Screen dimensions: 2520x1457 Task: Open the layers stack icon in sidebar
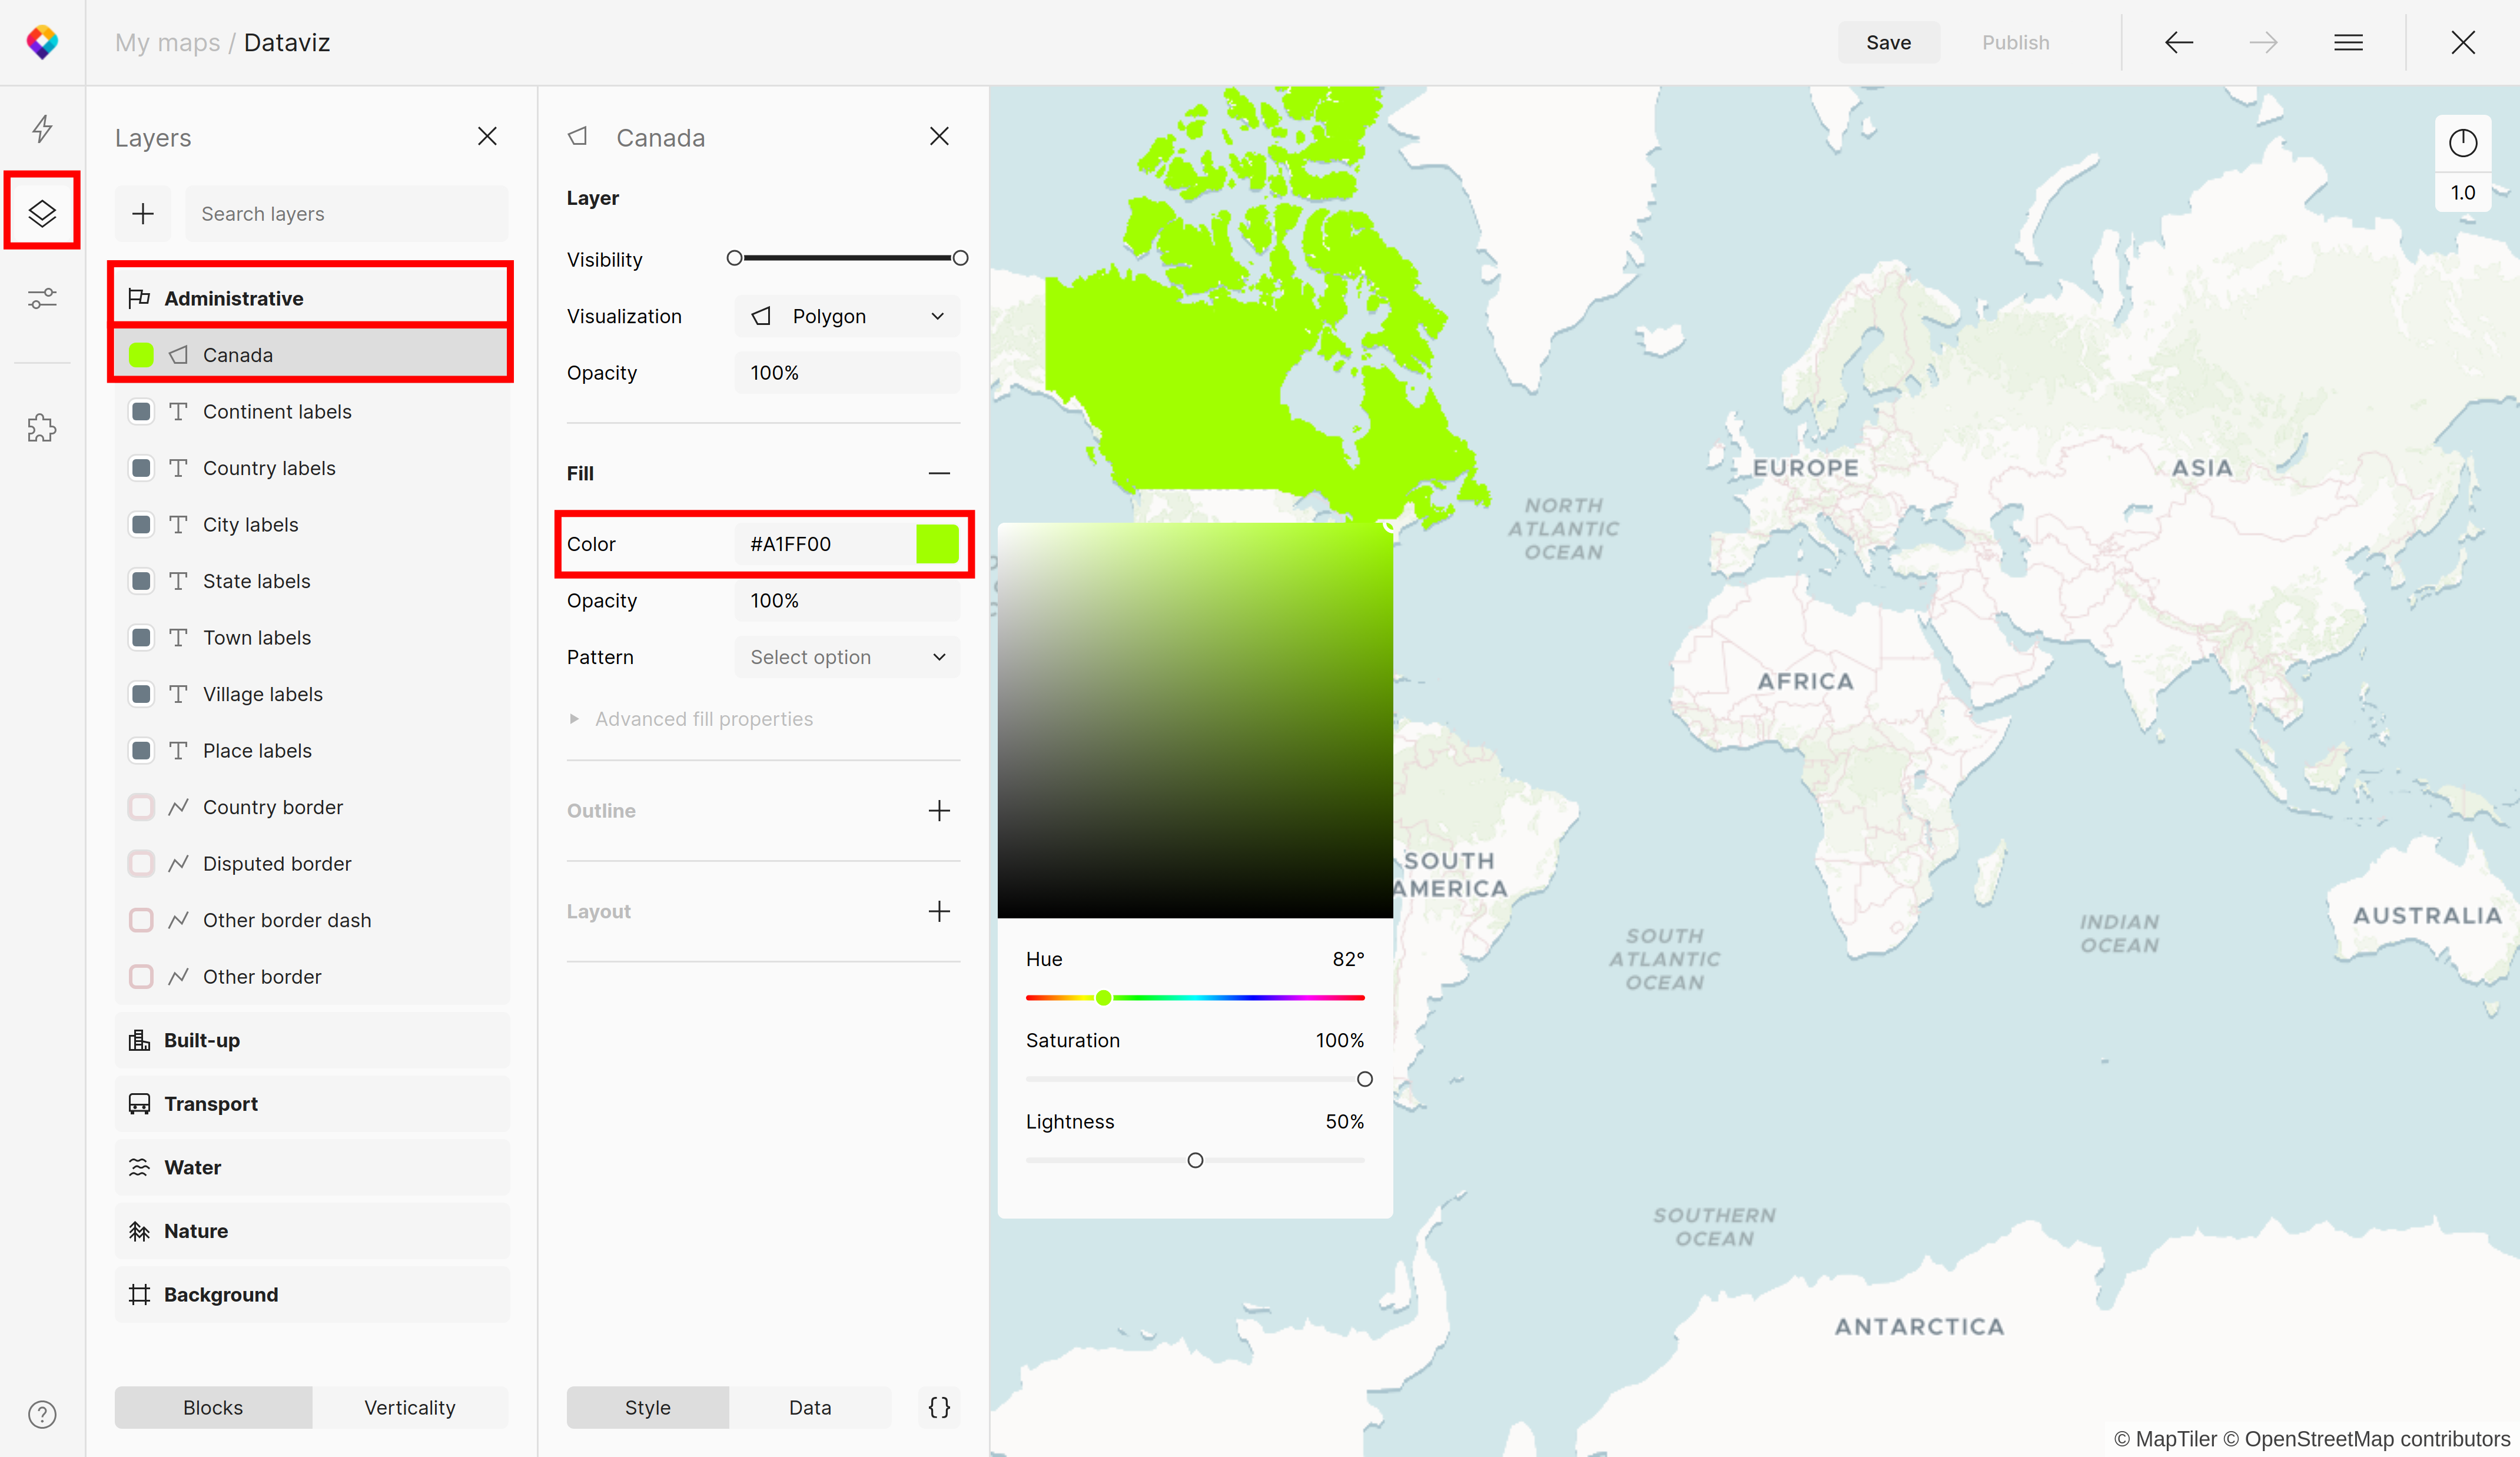coord(42,212)
